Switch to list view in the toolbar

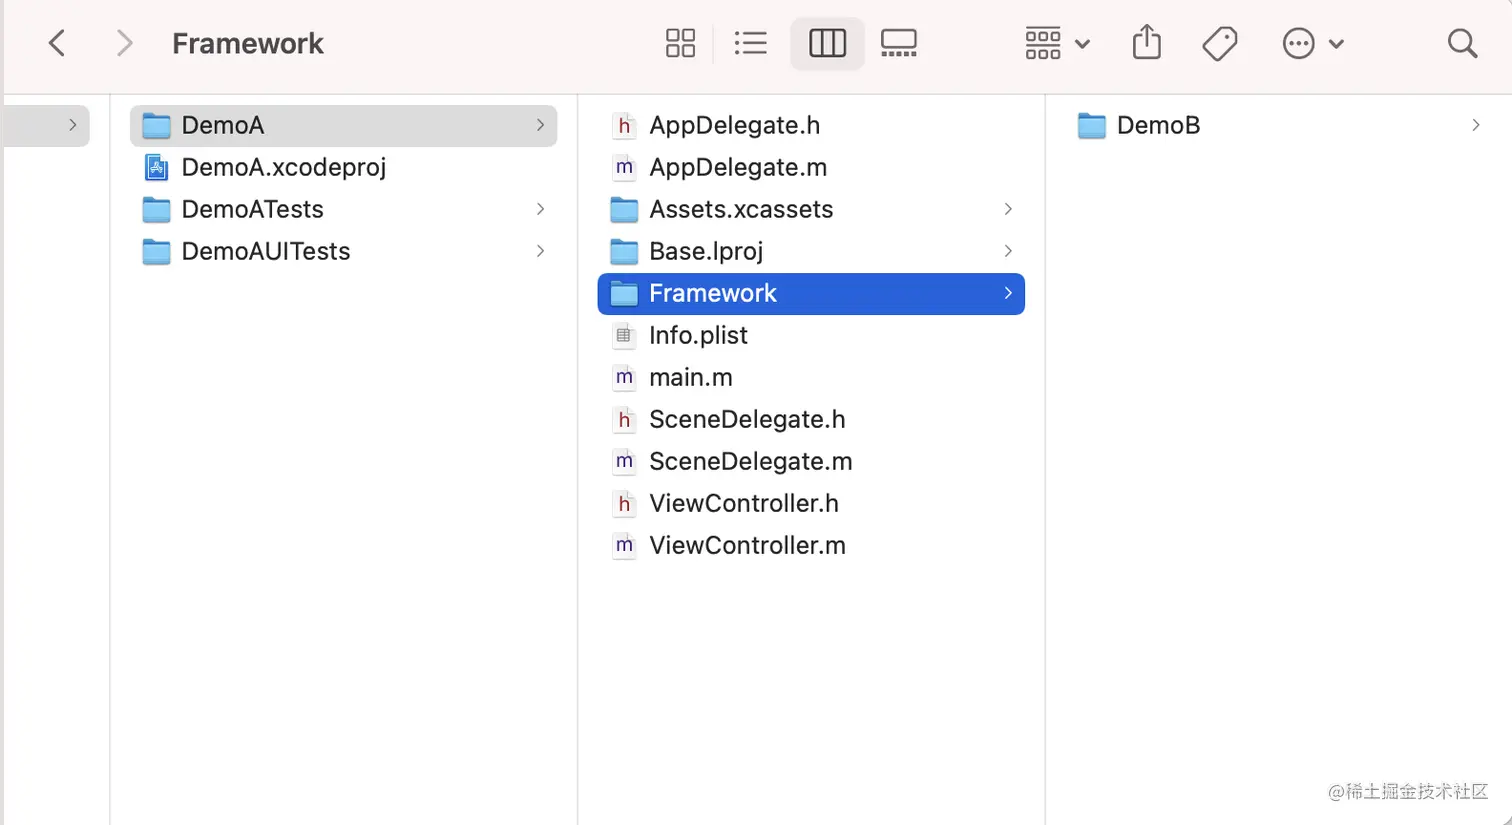coord(751,43)
